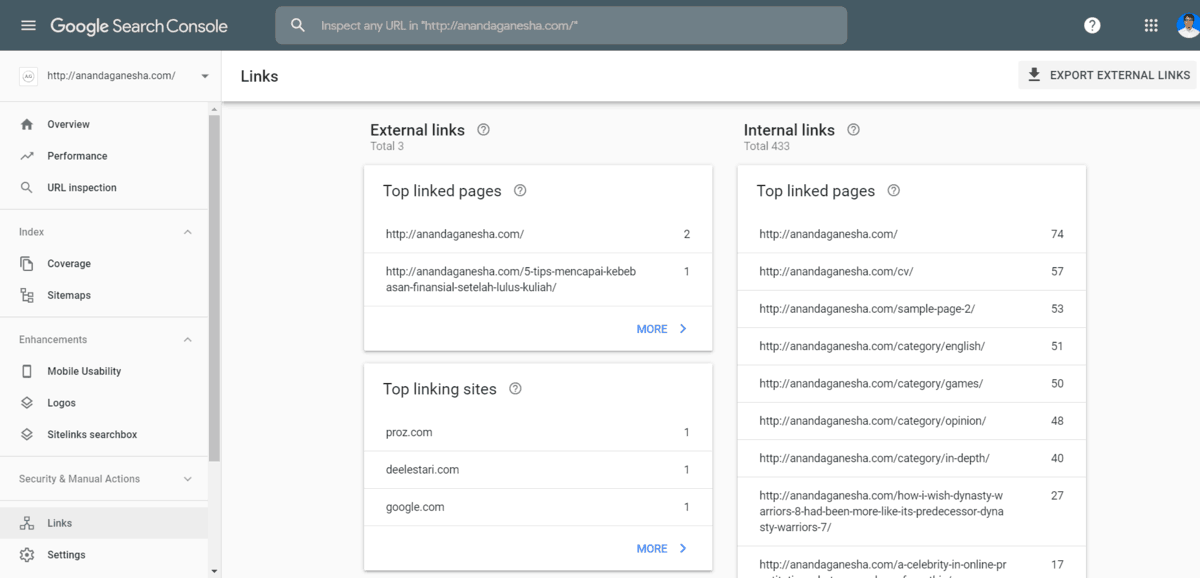
Task: Click the Export External Links button
Action: (1108, 75)
